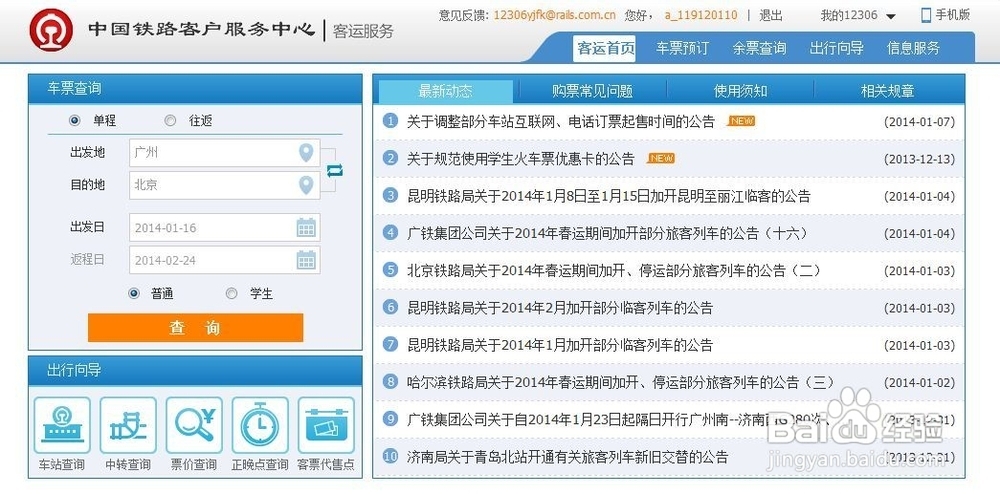Screen dimensions: 1000x494
Task: Expand the 我的12306 dropdown arrow
Action: (x=891, y=17)
